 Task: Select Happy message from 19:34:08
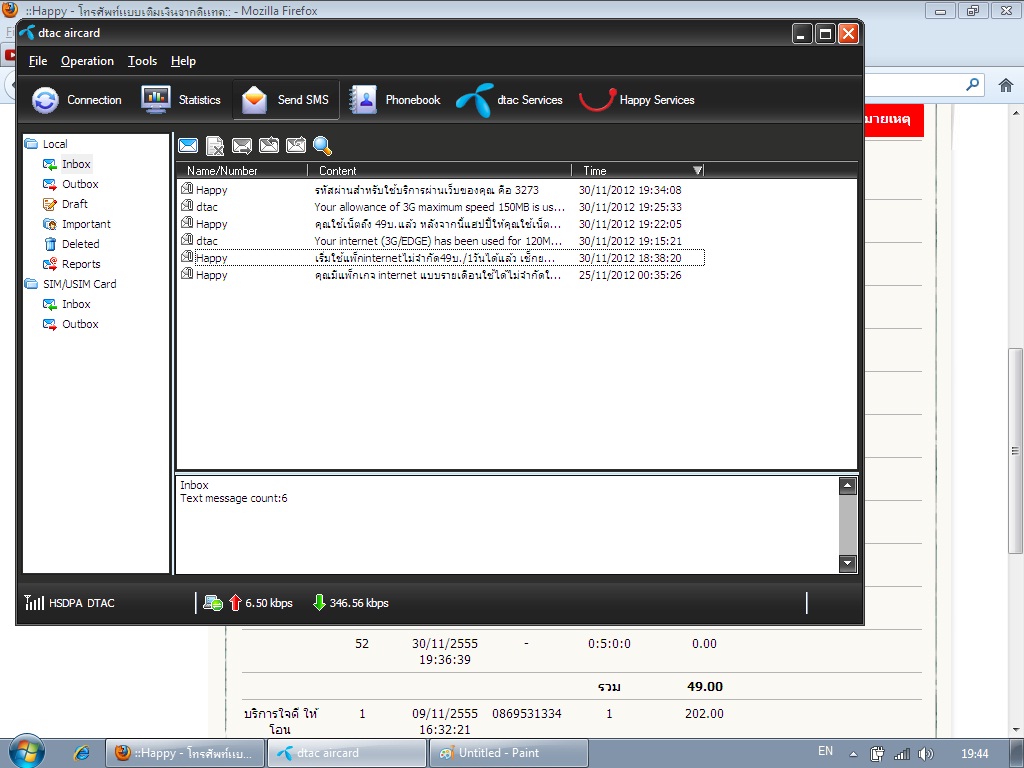(x=441, y=190)
